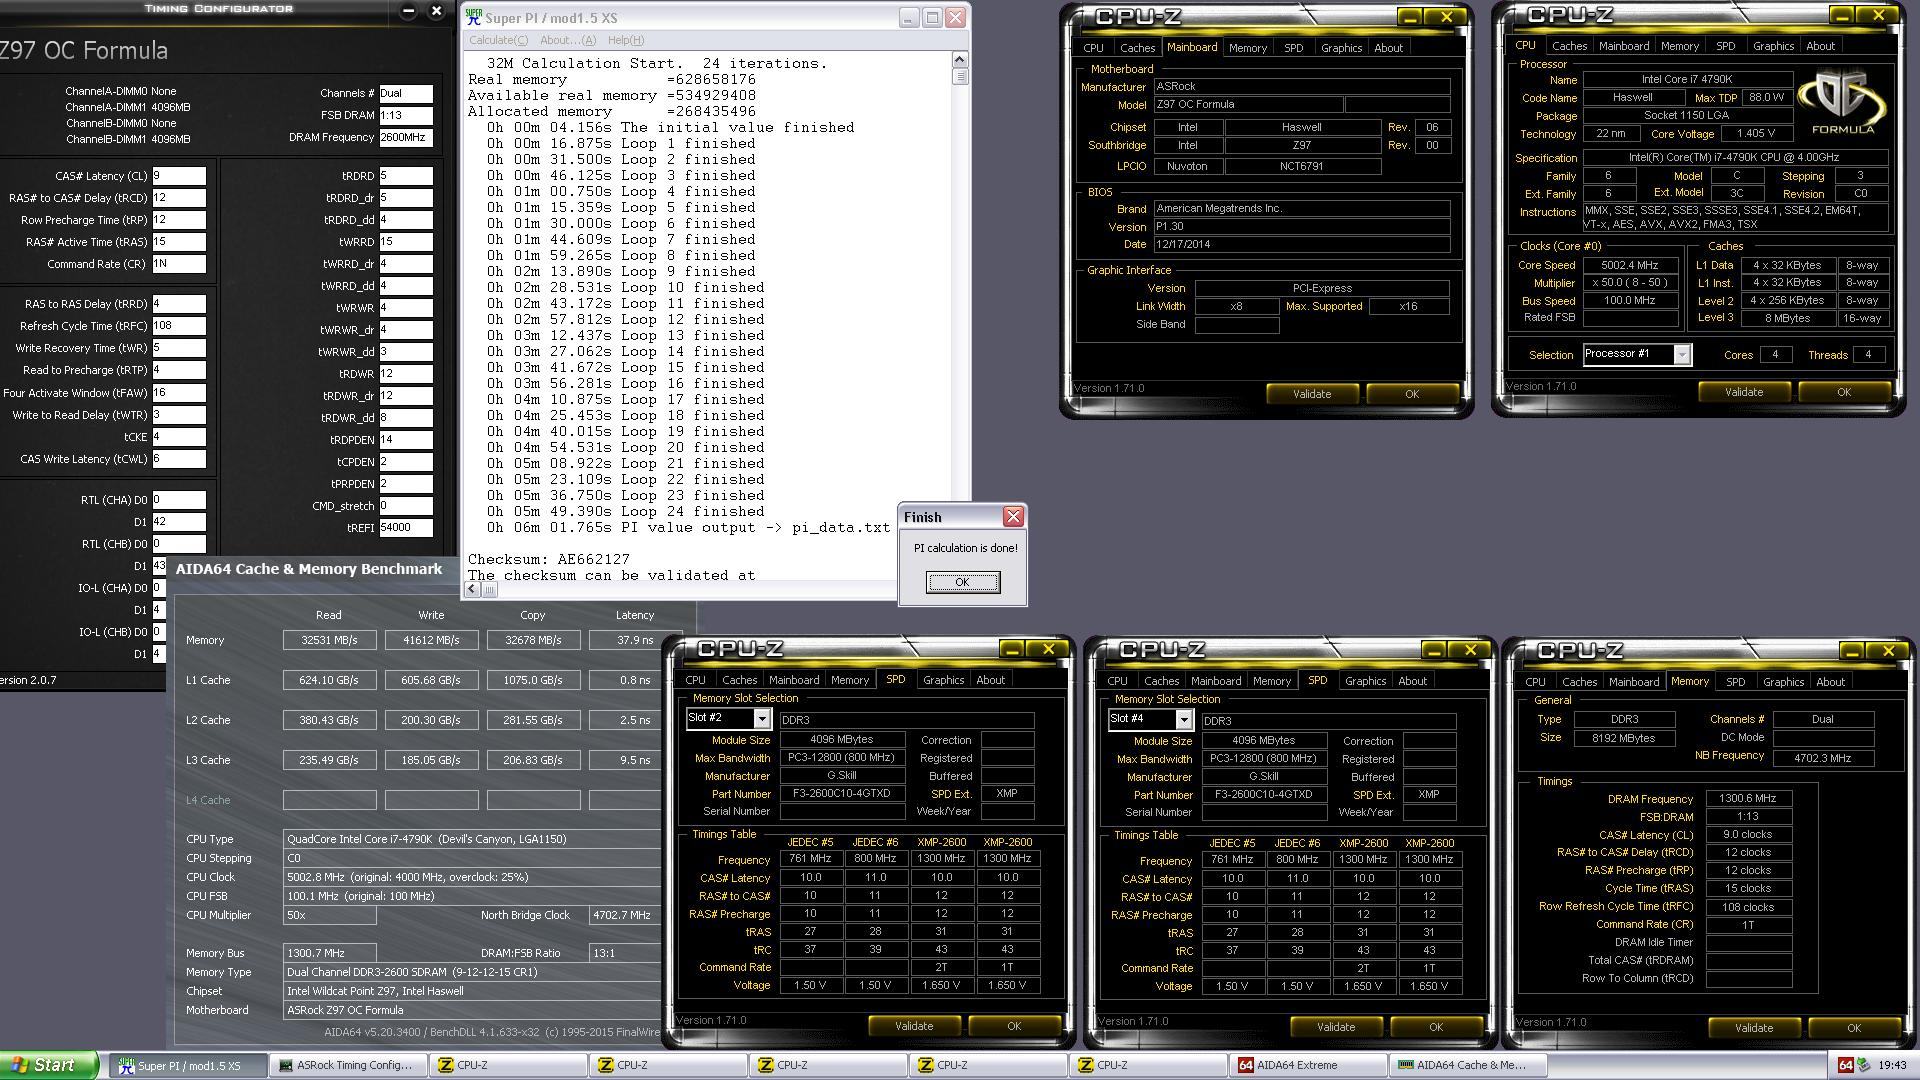Screen dimensions: 1920x1080
Task: Expand the Processor #1 selection dropdown
Action: pos(1681,355)
